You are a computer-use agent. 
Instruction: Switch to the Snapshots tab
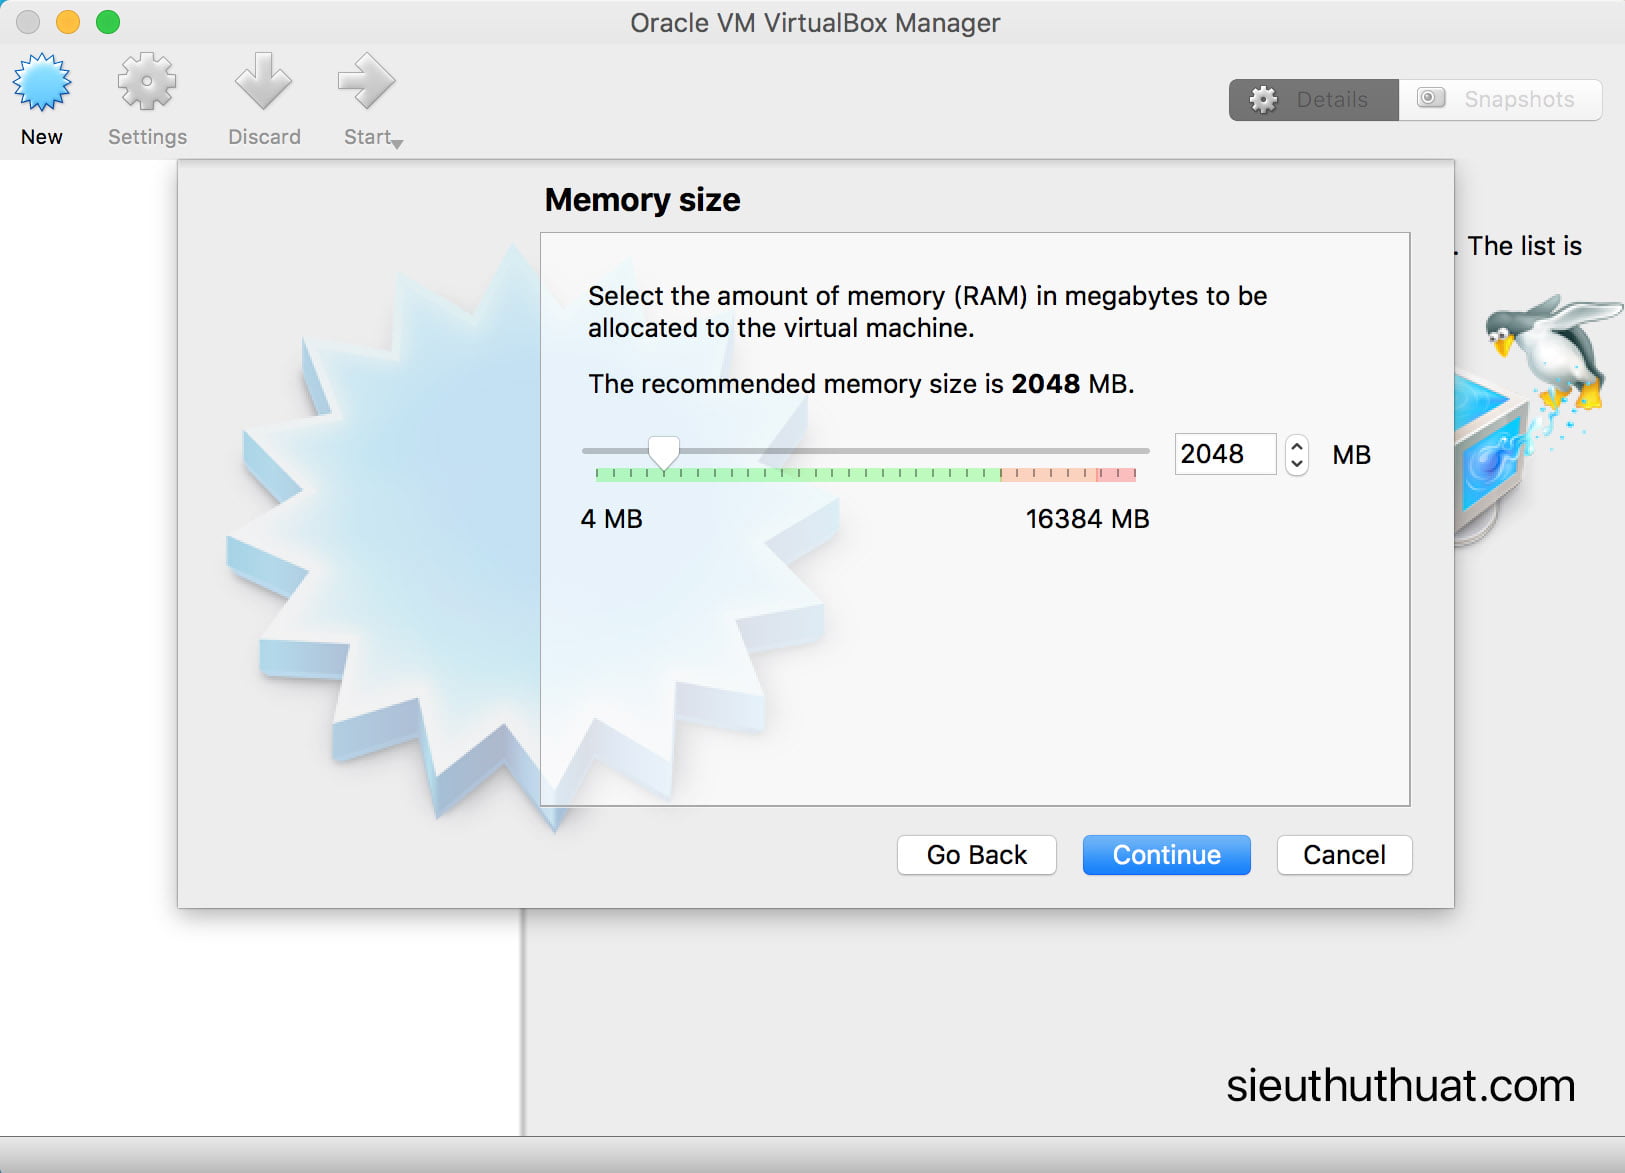coord(1500,100)
